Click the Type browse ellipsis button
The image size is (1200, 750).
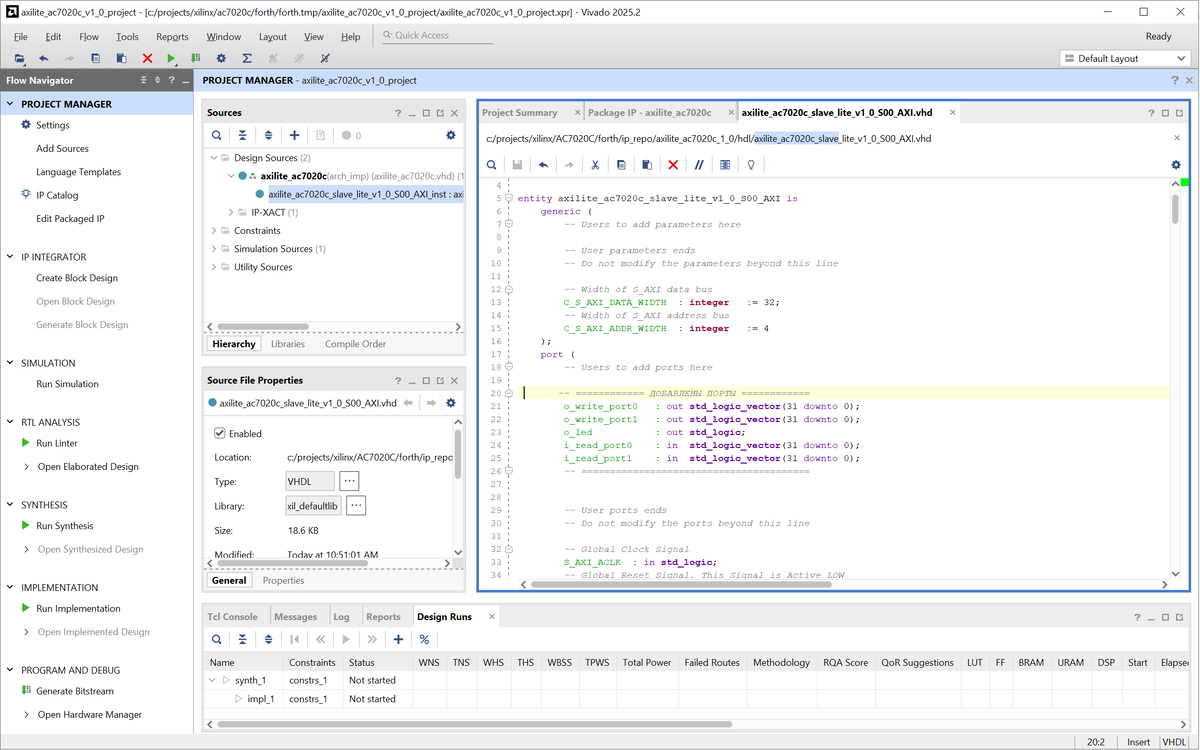(x=349, y=481)
